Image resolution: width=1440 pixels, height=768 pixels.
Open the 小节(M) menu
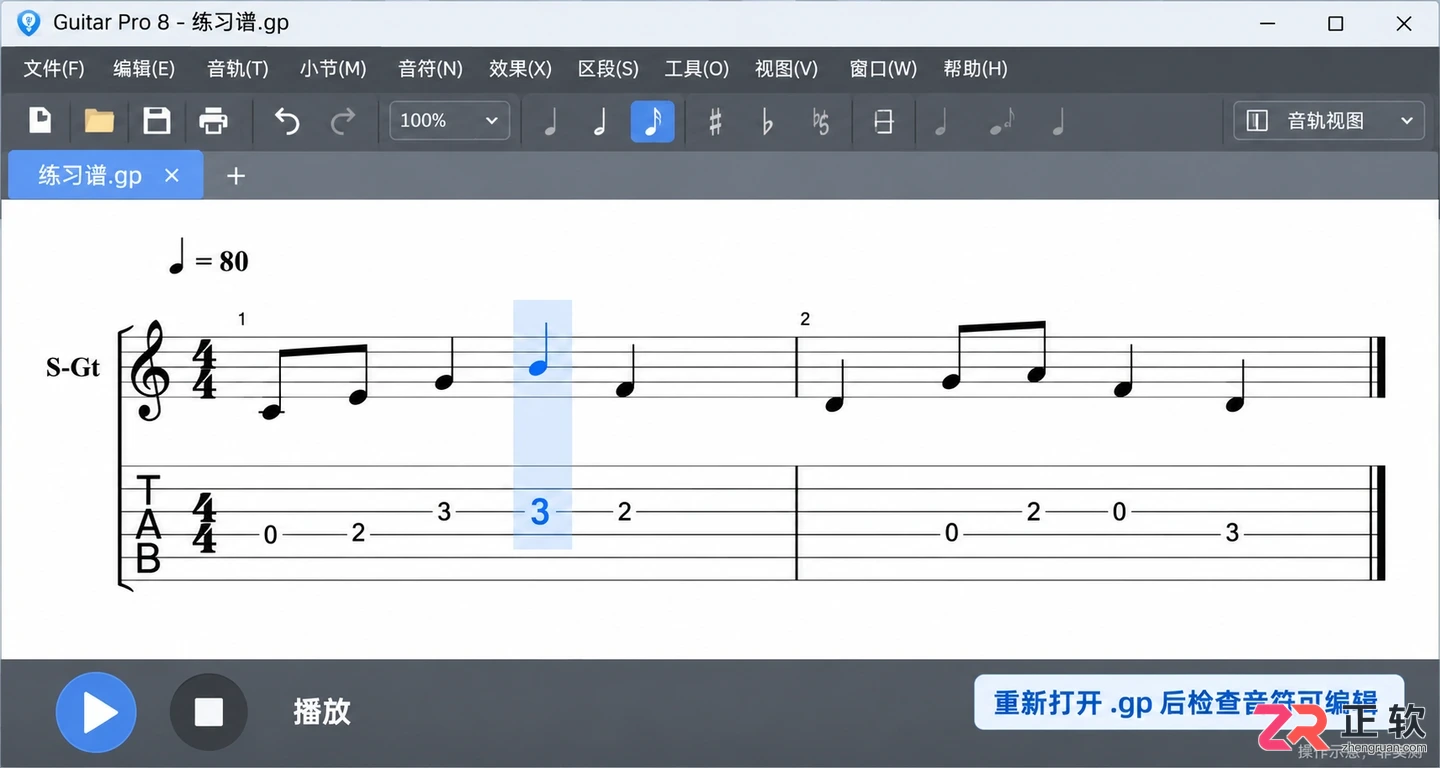[333, 69]
